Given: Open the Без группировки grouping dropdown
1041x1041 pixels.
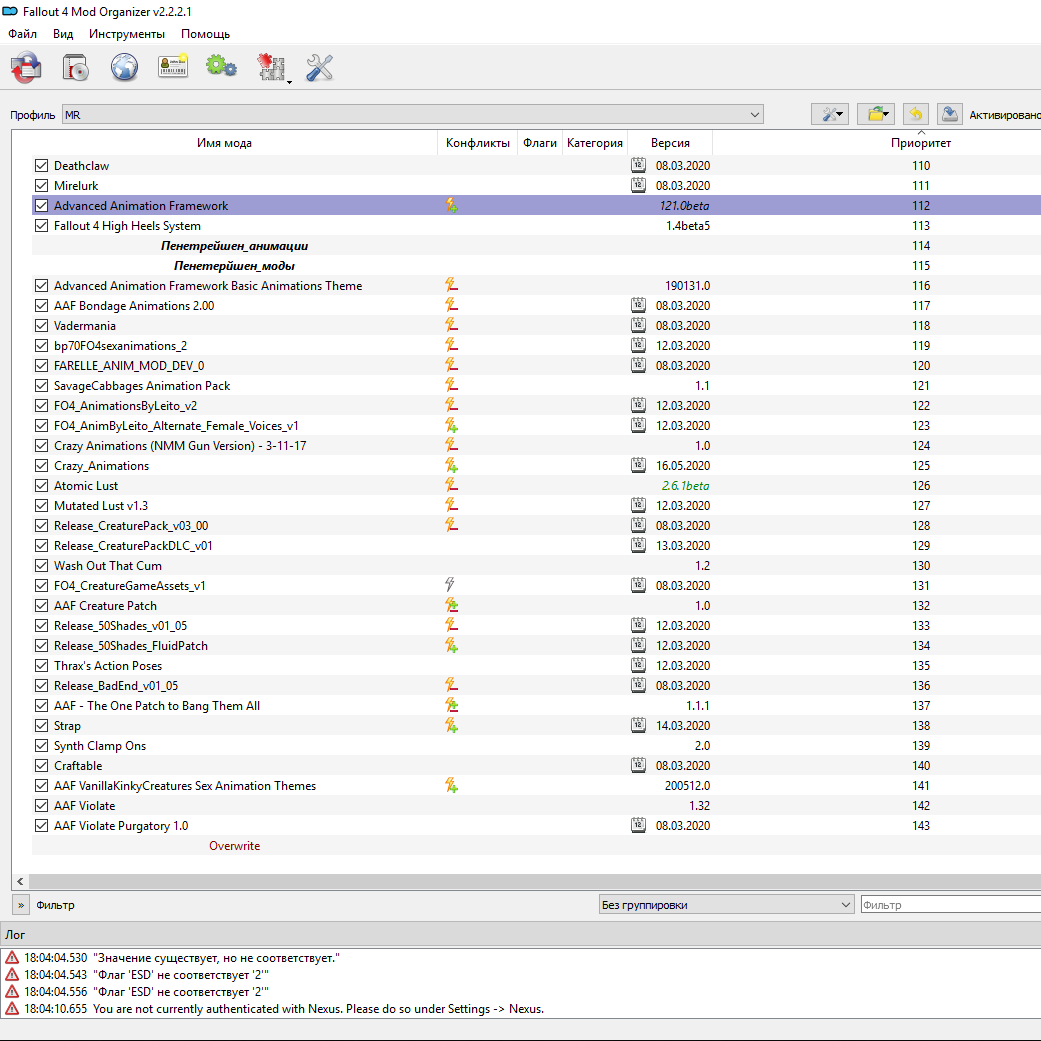Looking at the screenshot, I should coord(726,904).
